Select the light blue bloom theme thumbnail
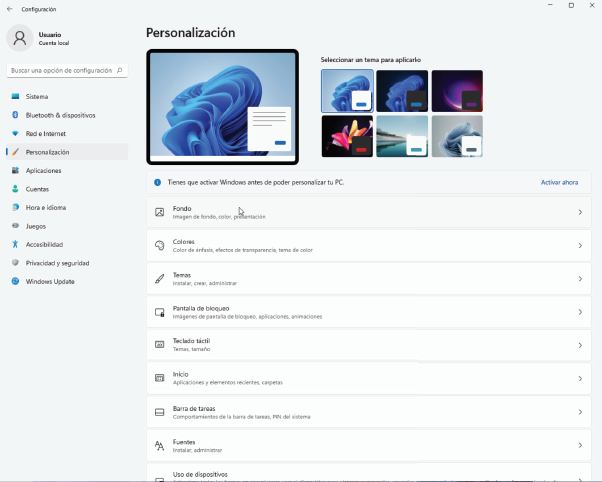 (347, 91)
